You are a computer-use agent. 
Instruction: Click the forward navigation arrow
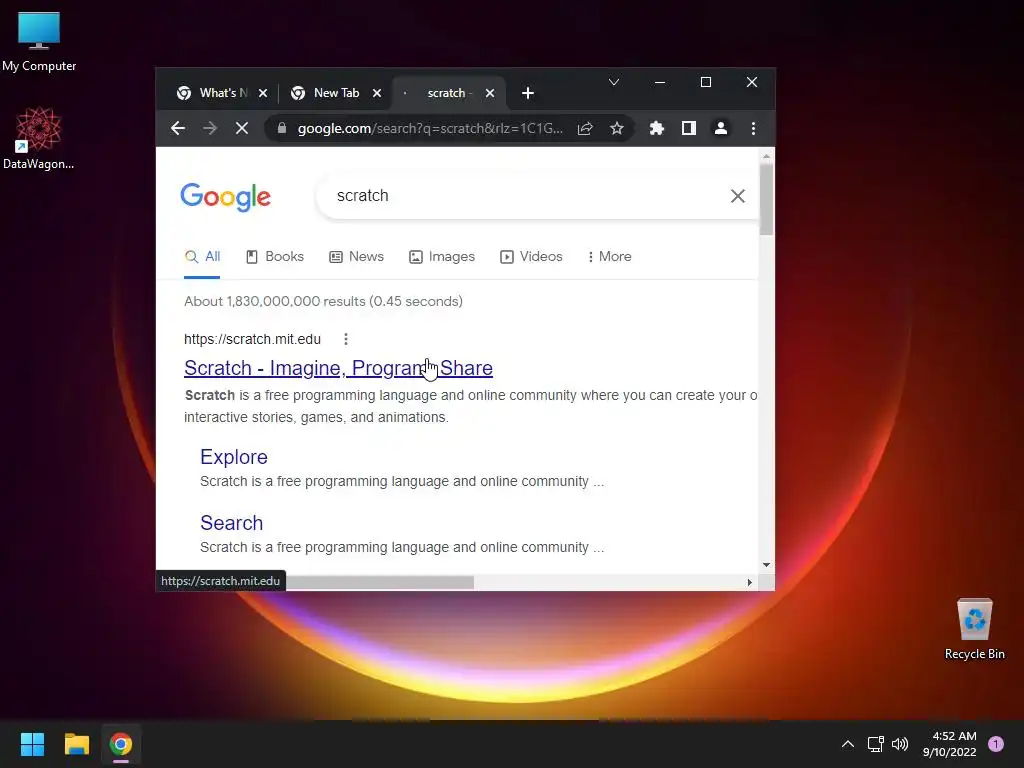(x=210, y=128)
